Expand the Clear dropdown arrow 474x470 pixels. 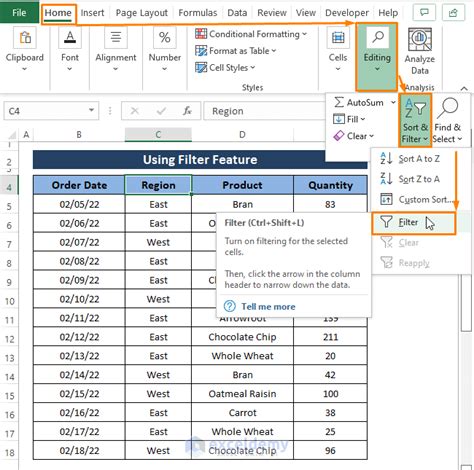pos(371,136)
